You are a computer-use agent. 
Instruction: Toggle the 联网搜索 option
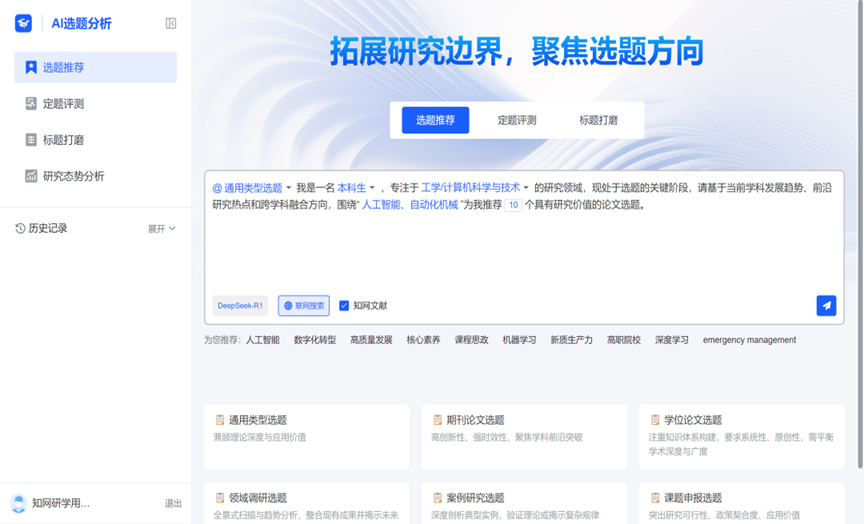[304, 306]
